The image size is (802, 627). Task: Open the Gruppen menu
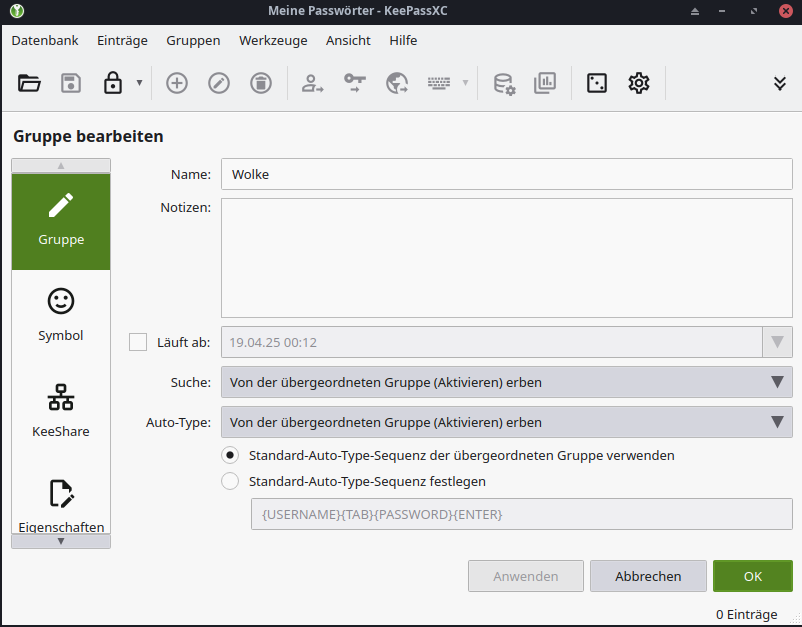coord(193,41)
